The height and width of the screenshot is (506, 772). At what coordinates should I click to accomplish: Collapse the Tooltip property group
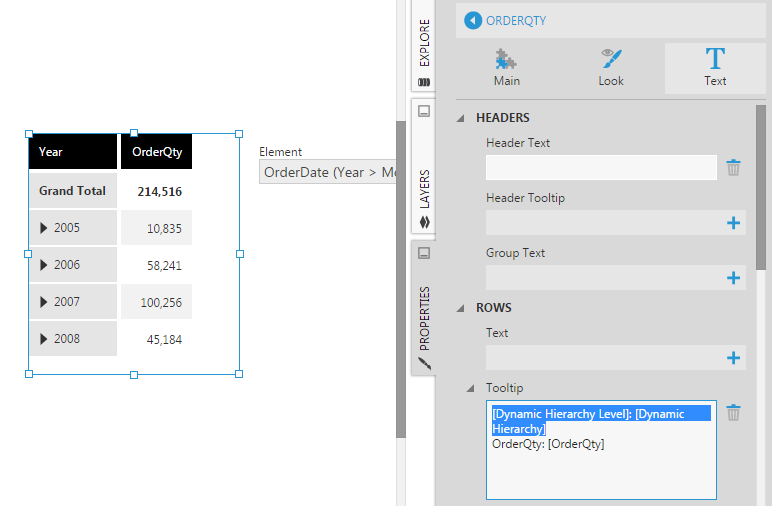point(472,388)
